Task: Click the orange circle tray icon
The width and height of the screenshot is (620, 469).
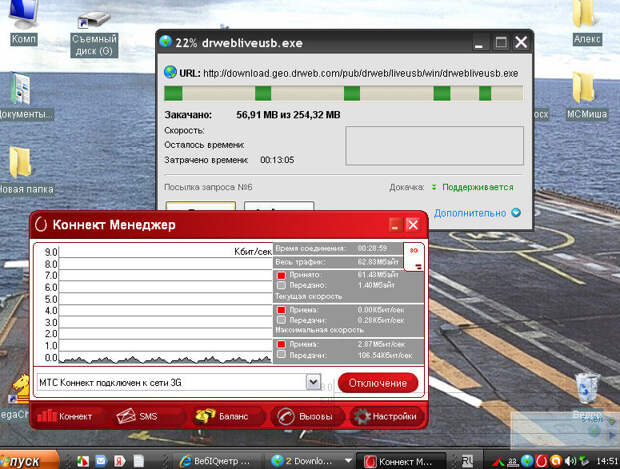Action: (556, 461)
